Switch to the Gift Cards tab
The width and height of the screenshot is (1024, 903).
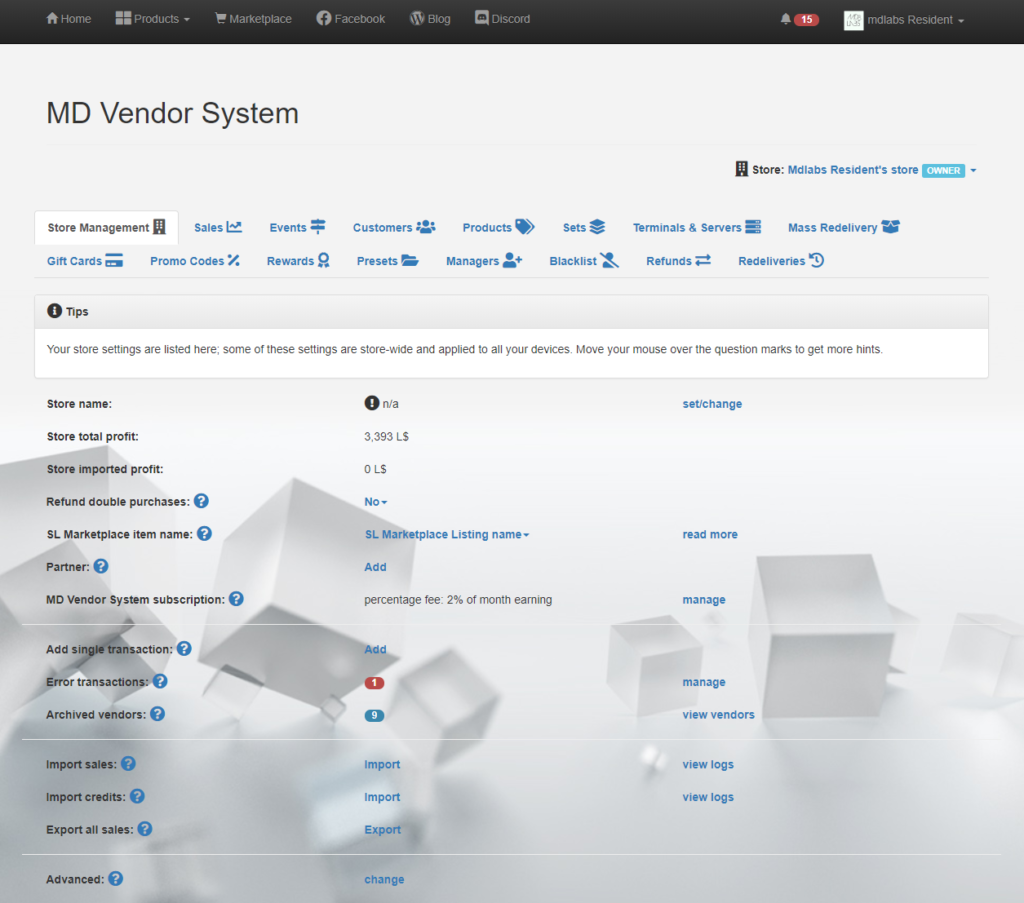tap(85, 261)
